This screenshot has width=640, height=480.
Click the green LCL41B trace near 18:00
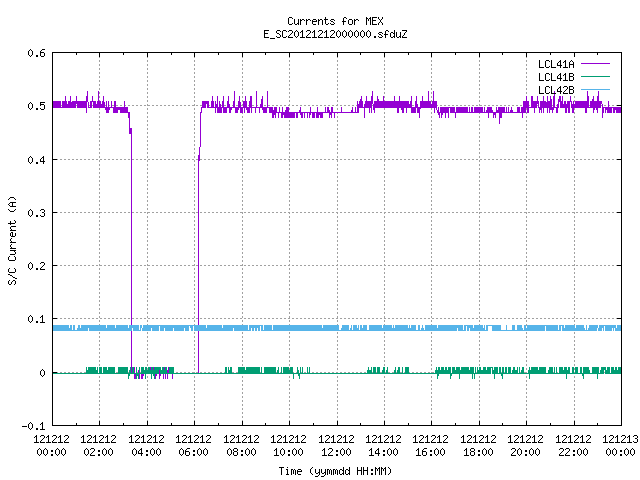pyautogui.click(x=479, y=371)
